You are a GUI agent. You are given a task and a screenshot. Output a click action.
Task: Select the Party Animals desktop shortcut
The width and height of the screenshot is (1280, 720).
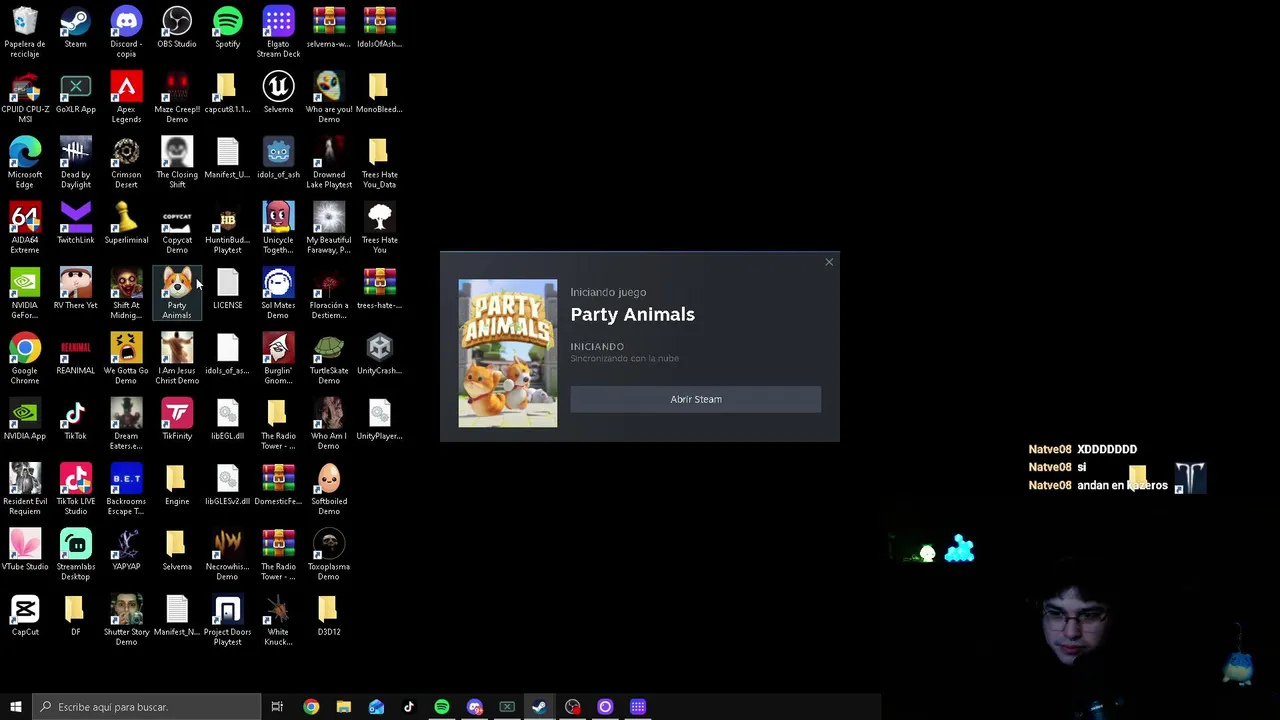tap(177, 293)
